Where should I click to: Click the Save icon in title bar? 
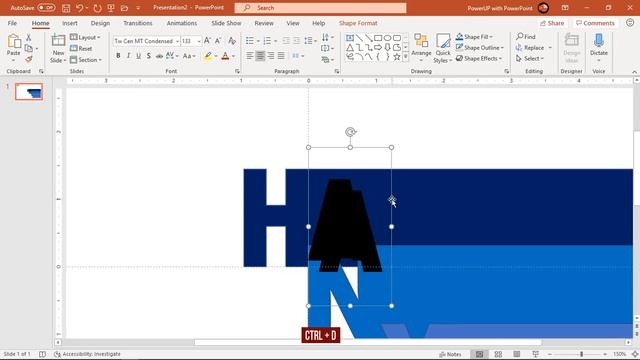coord(66,8)
